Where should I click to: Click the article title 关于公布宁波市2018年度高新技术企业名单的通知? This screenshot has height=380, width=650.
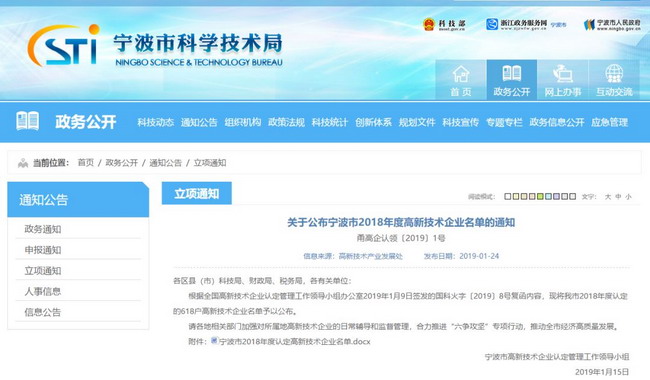pyautogui.click(x=401, y=223)
